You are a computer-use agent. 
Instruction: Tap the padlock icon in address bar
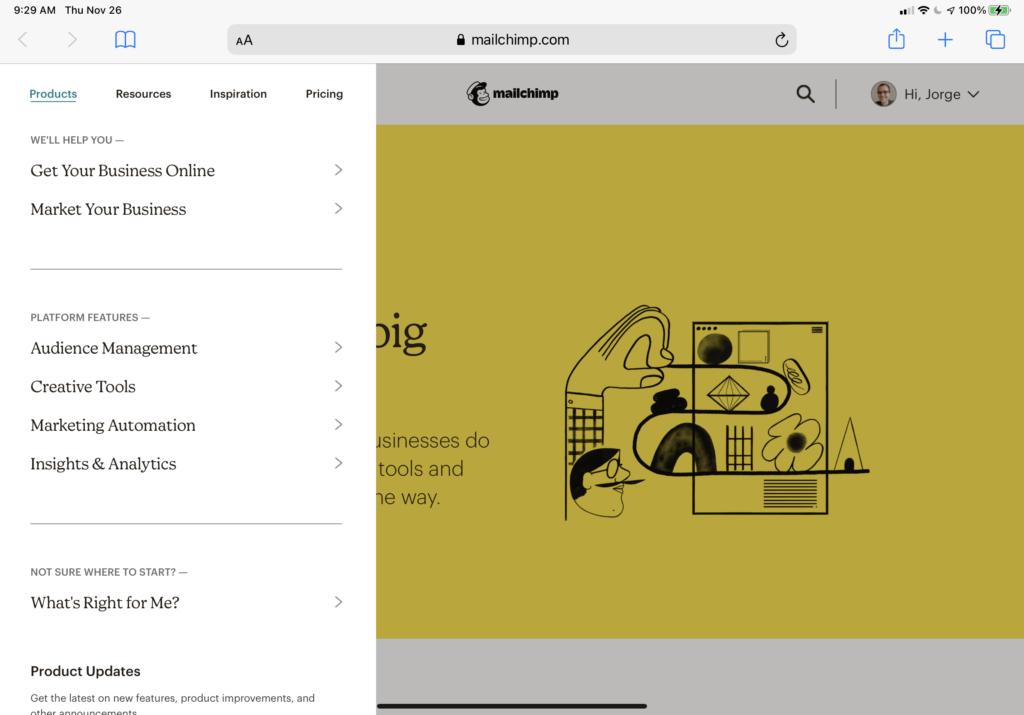460,40
